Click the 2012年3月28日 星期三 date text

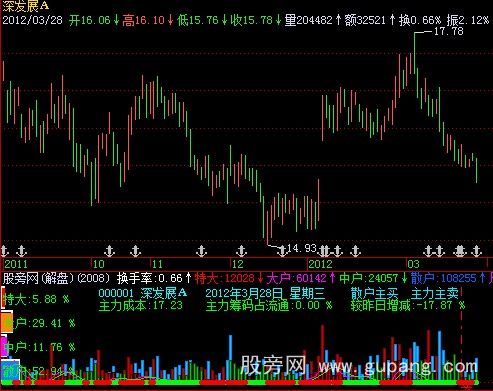[x=265, y=293]
